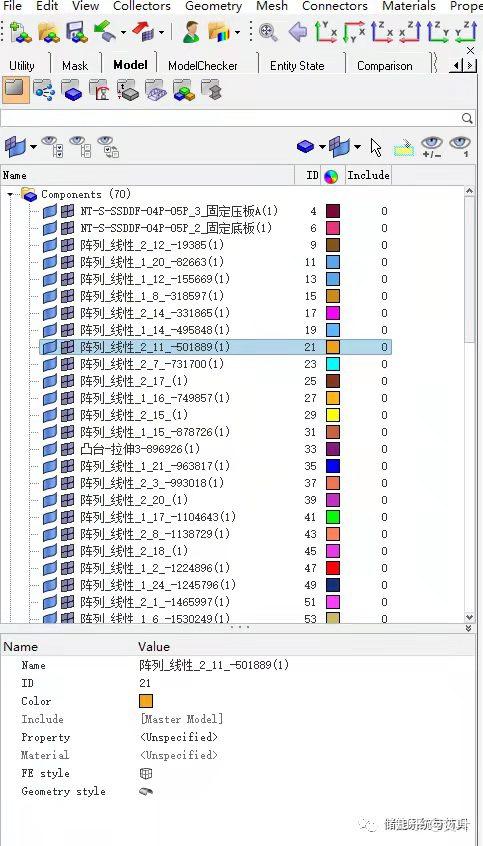The height and width of the screenshot is (846, 483).
Task: Change color swatch of component ID 21
Action: 332,347
